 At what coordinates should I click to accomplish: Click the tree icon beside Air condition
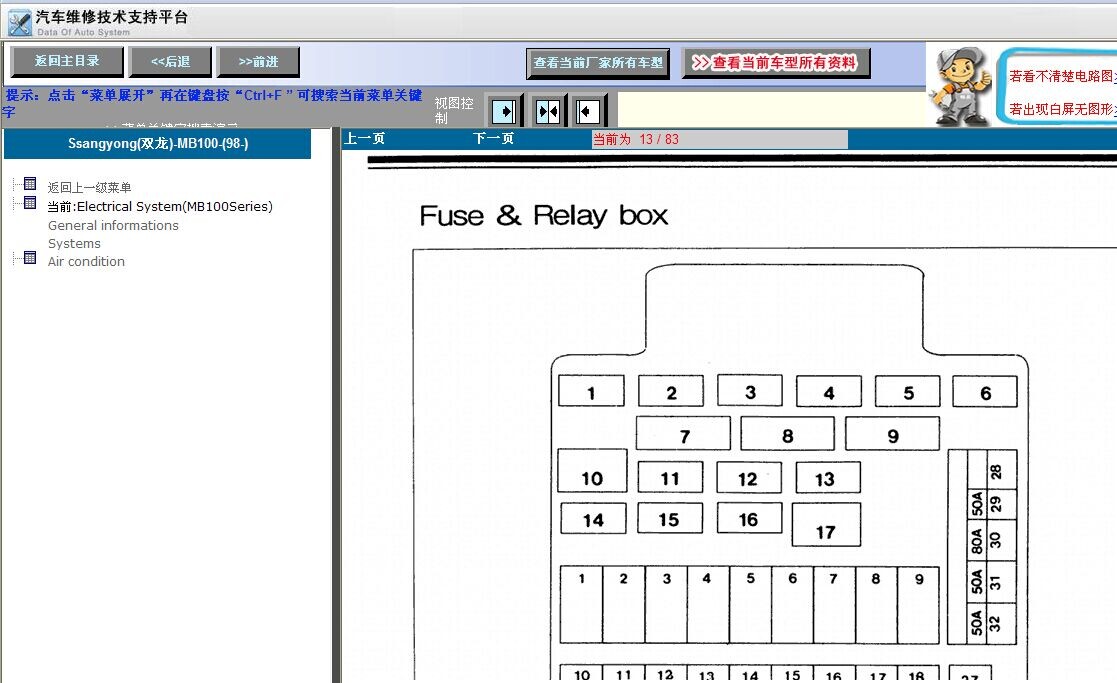tap(30, 258)
